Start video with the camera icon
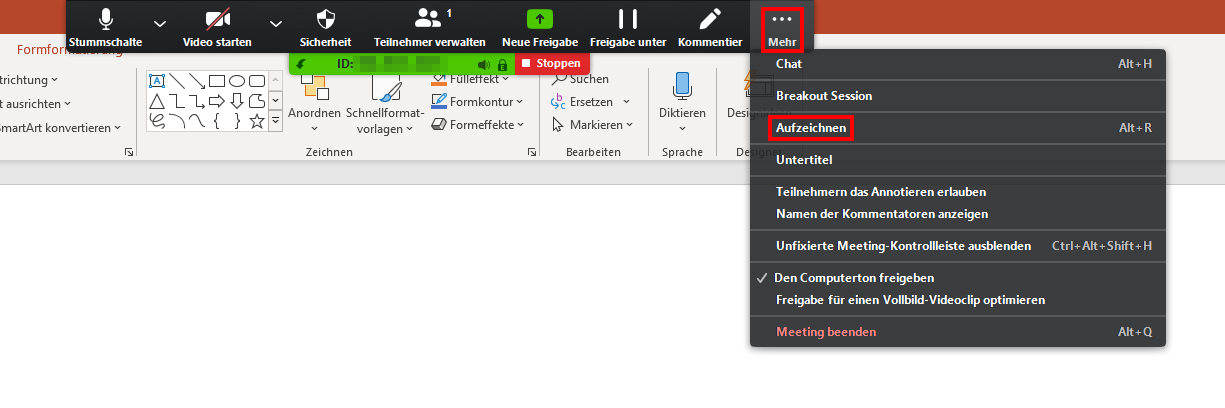The image size is (1225, 408). (217, 19)
